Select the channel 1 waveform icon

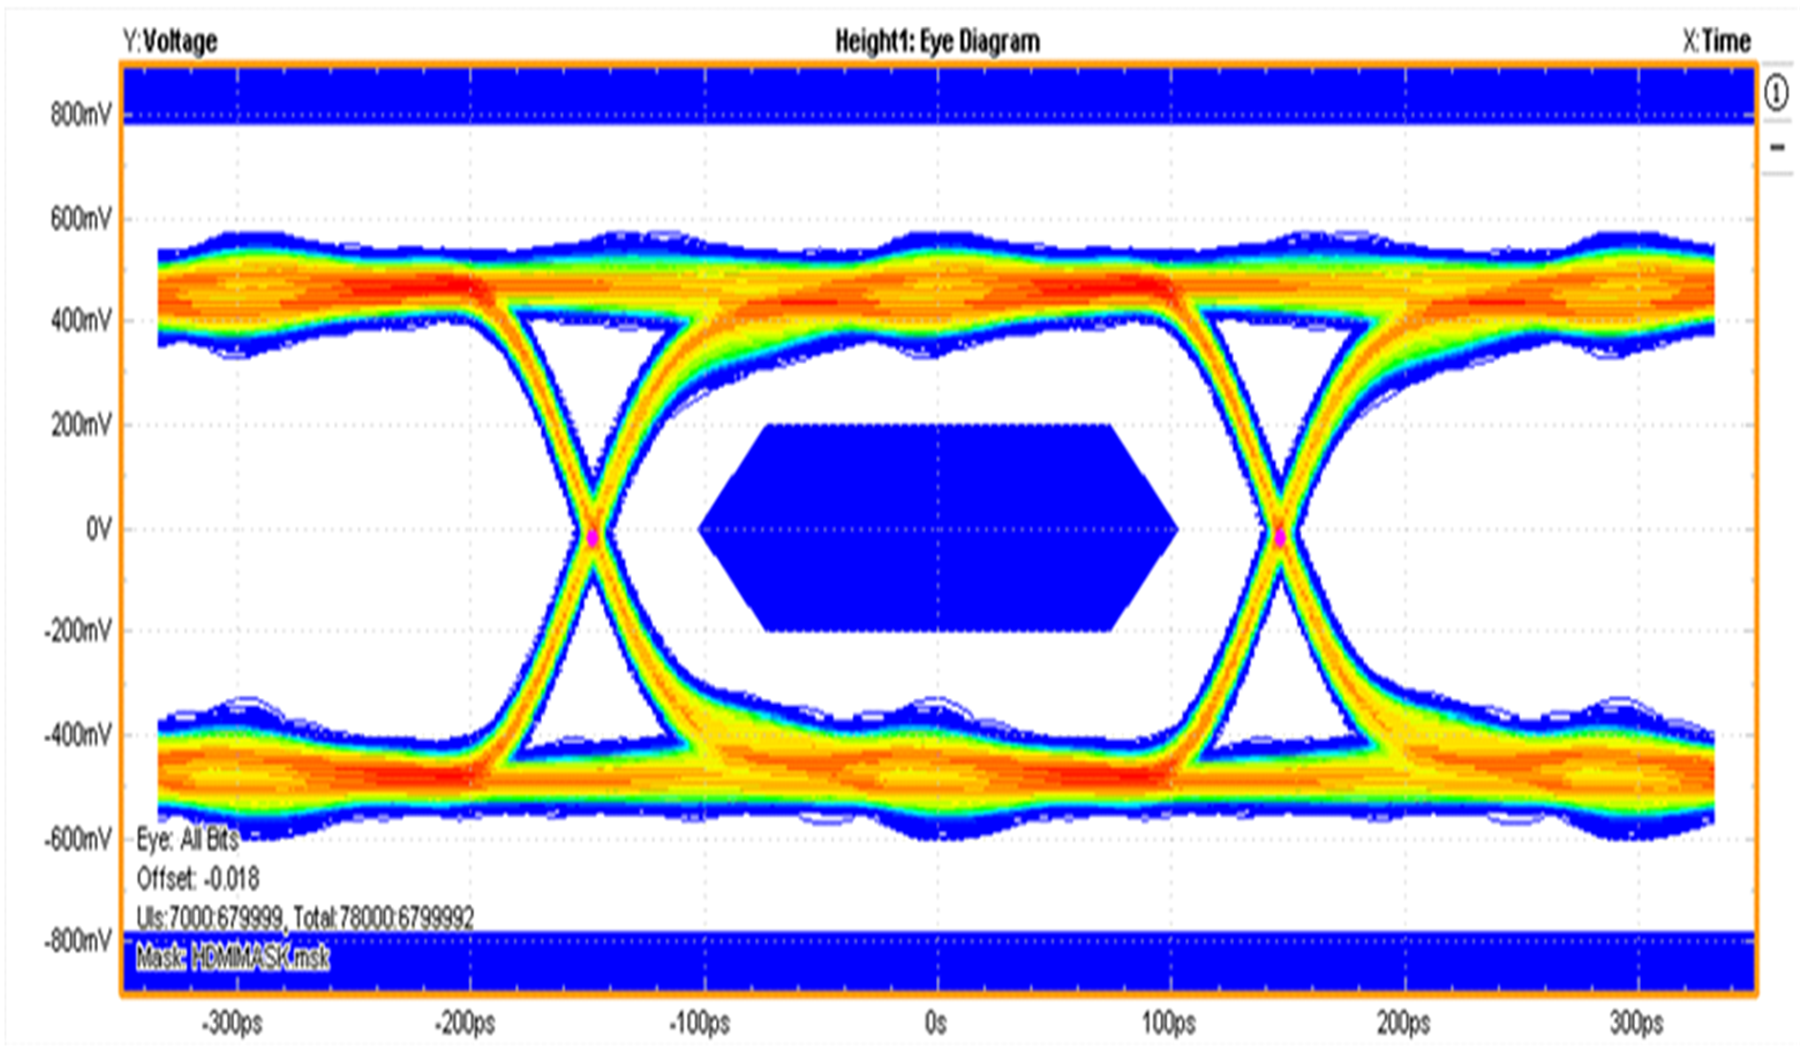pos(1776,91)
